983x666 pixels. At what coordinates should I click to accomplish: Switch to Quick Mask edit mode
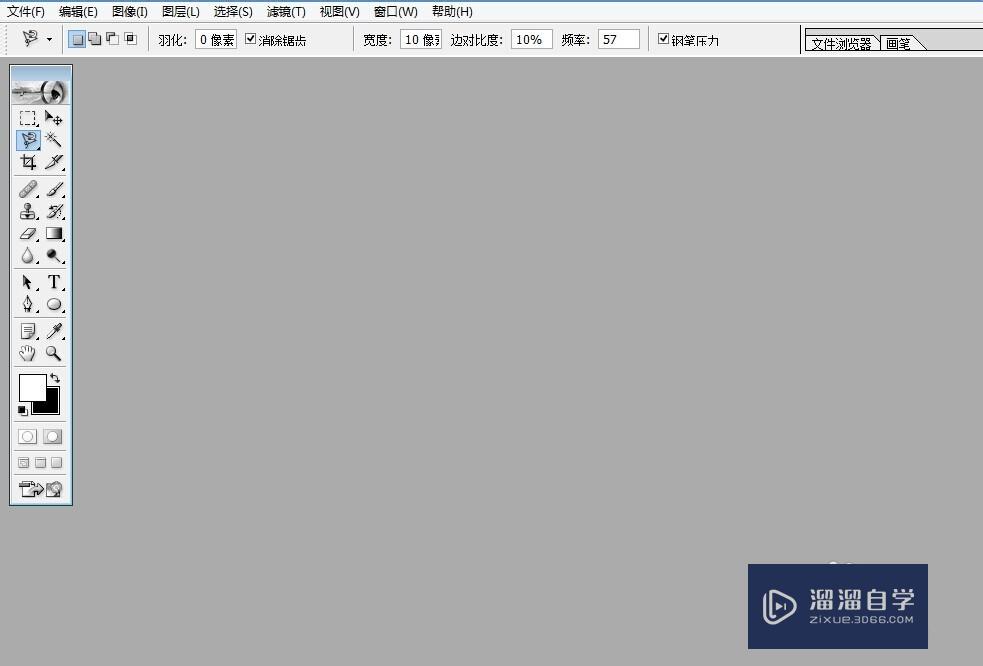53,436
